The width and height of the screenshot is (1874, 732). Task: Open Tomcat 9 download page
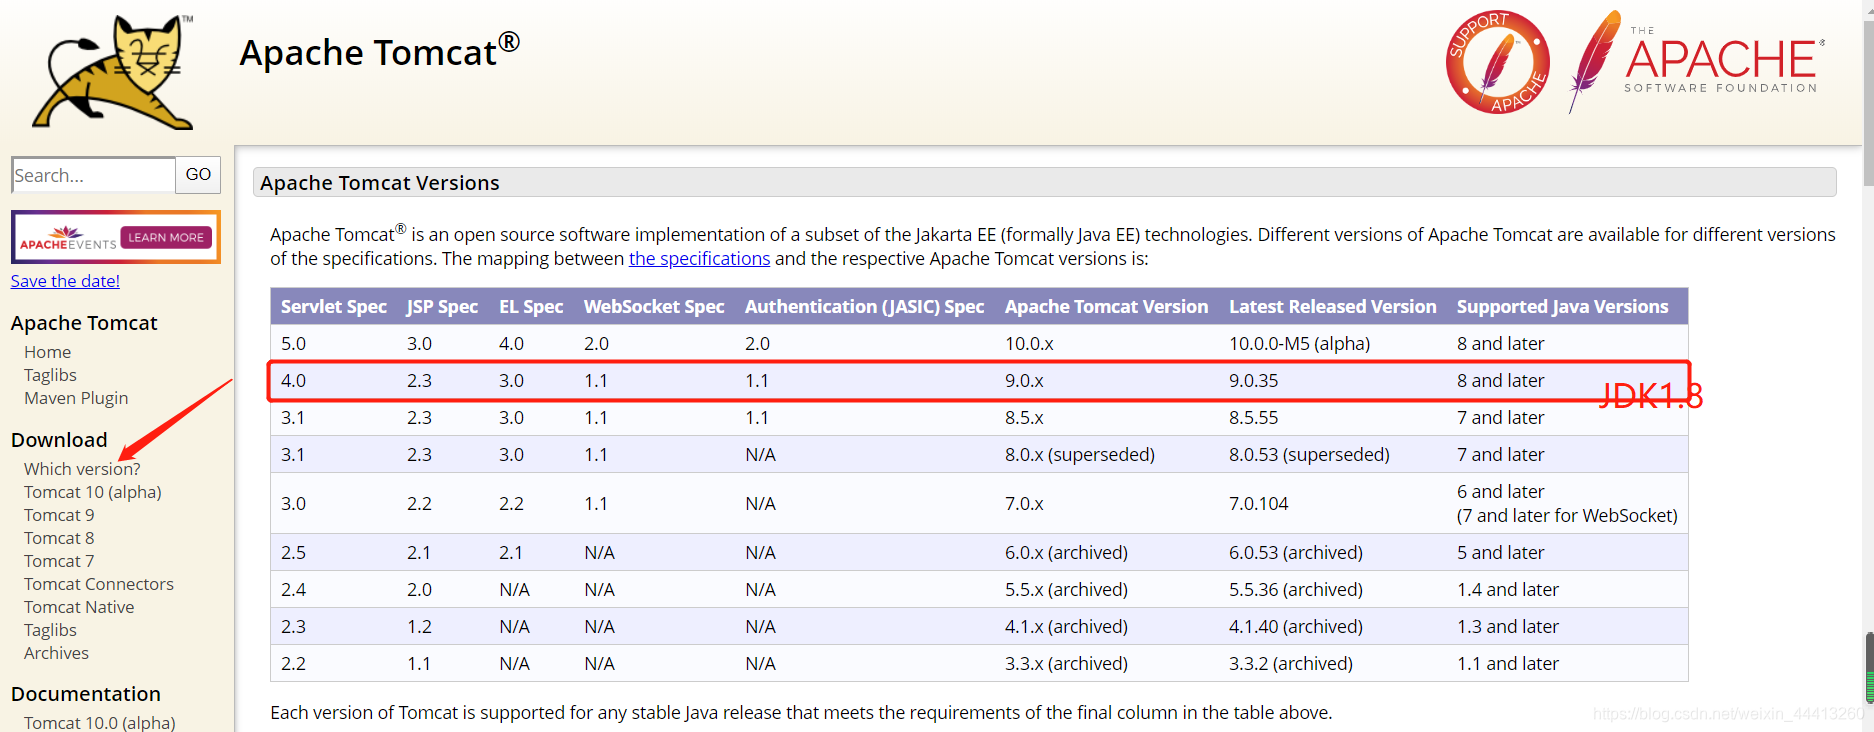pyautogui.click(x=59, y=515)
